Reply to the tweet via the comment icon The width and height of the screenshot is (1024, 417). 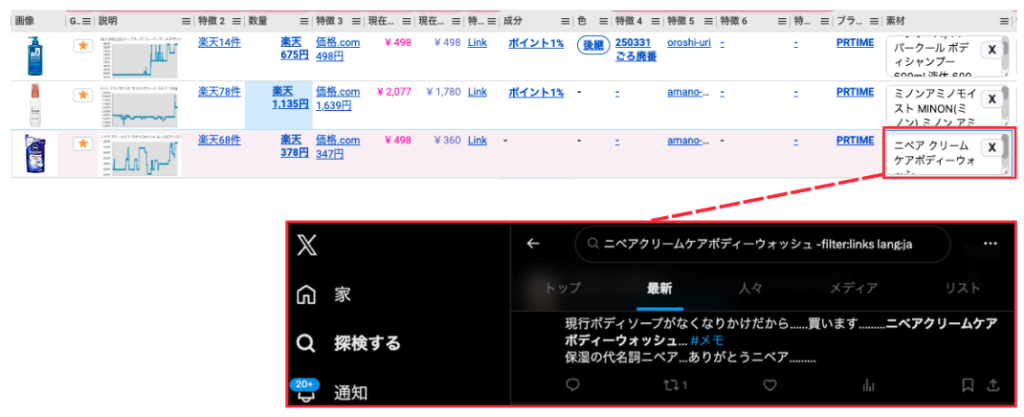pyautogui.click(x=573, y=384)
